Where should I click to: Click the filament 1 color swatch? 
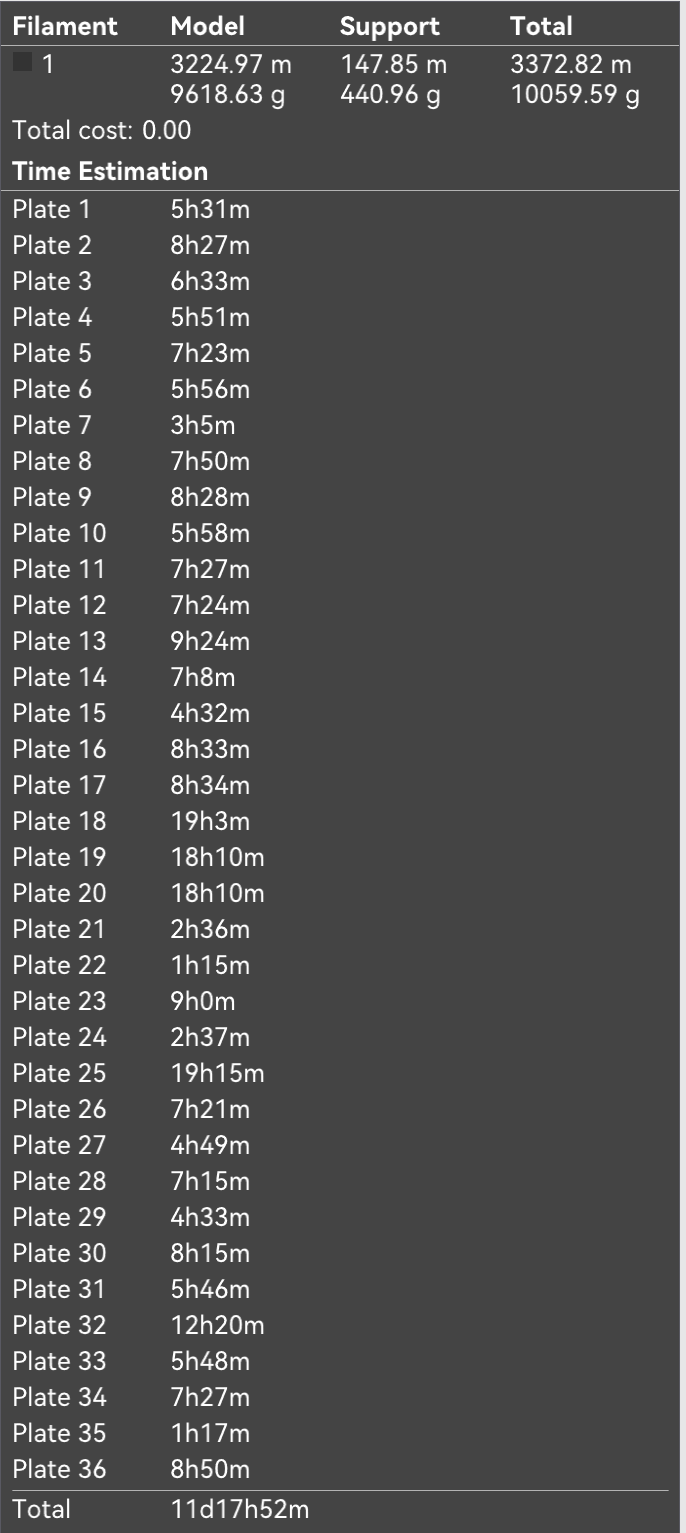pyautogui.click(x=22, y=63)
